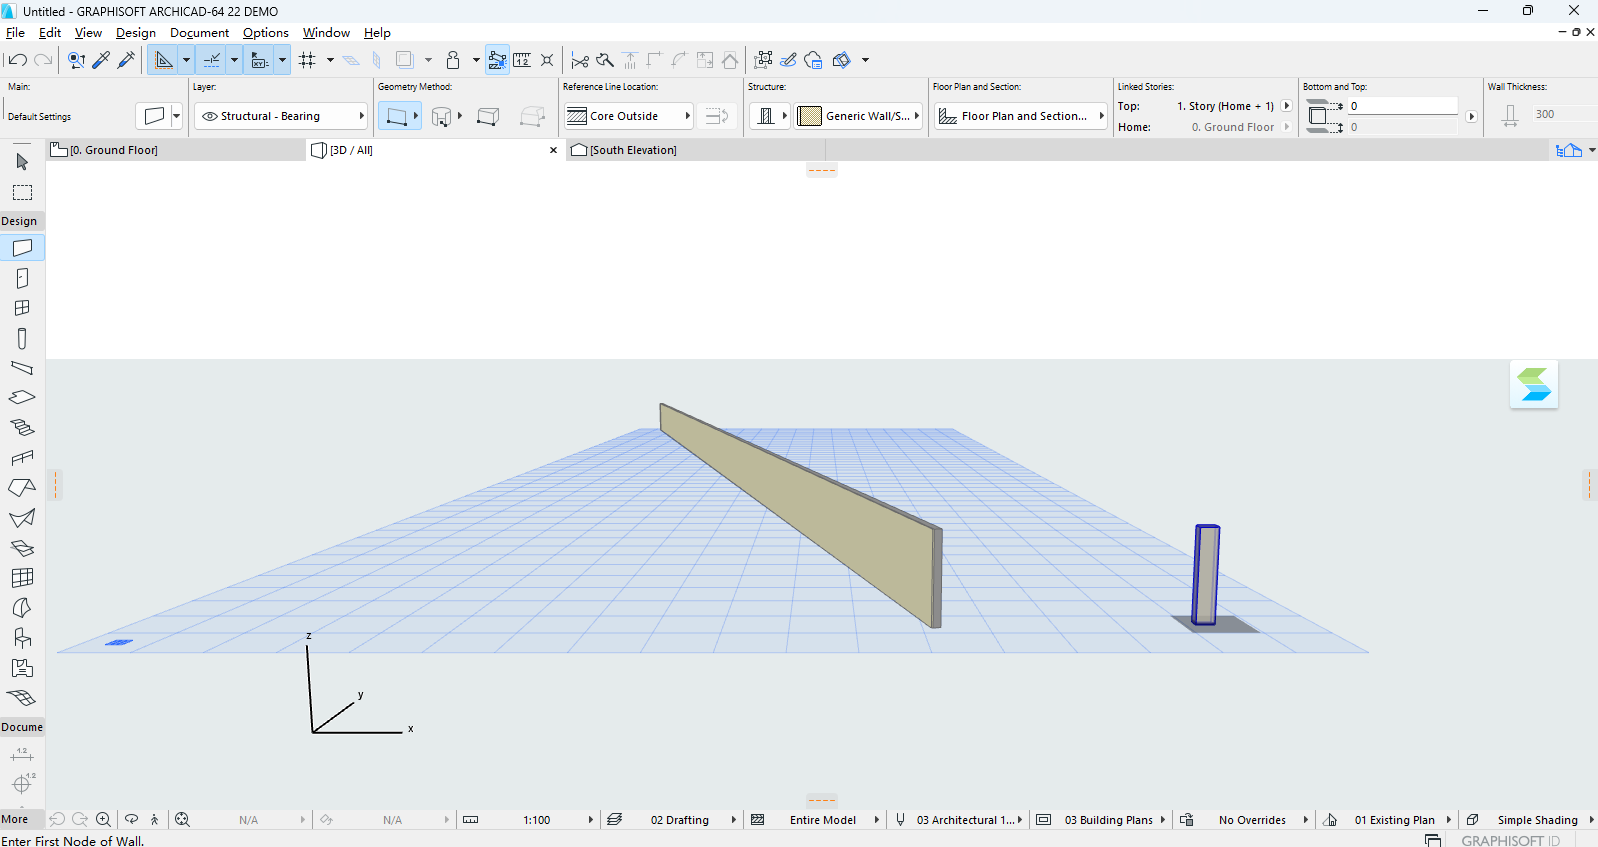Click the scissors Trim icon
1598x847 pixels.
tap(579, 60)
